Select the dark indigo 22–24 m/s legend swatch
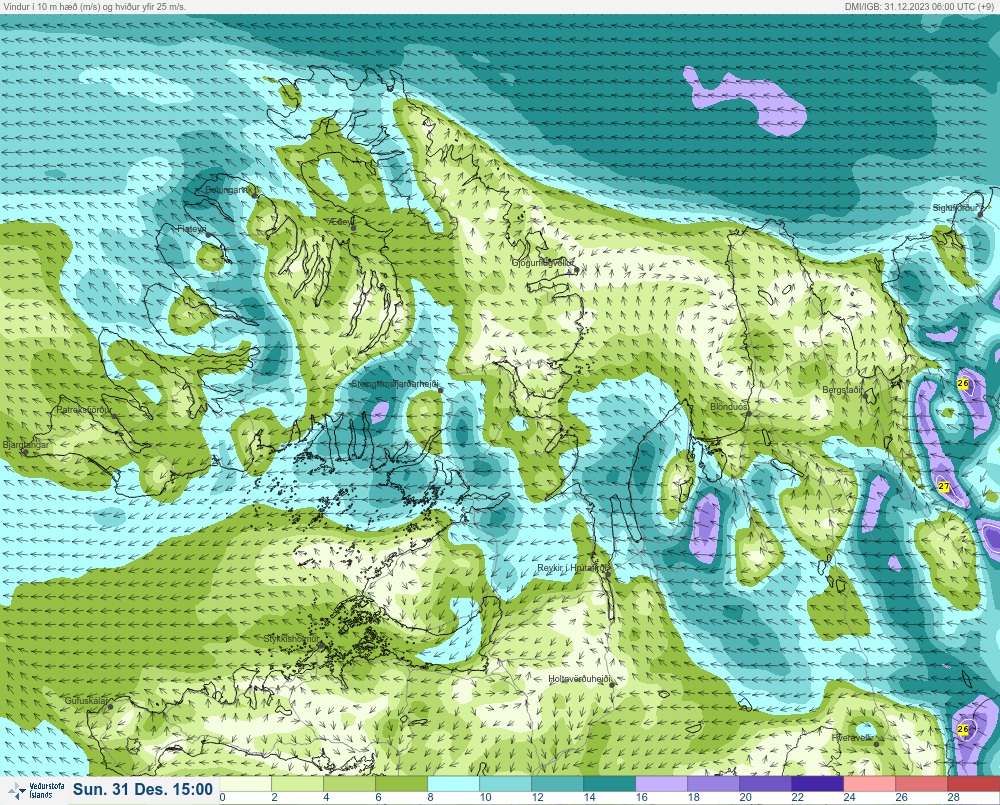The image size is (1000, 805). (818, 783)
